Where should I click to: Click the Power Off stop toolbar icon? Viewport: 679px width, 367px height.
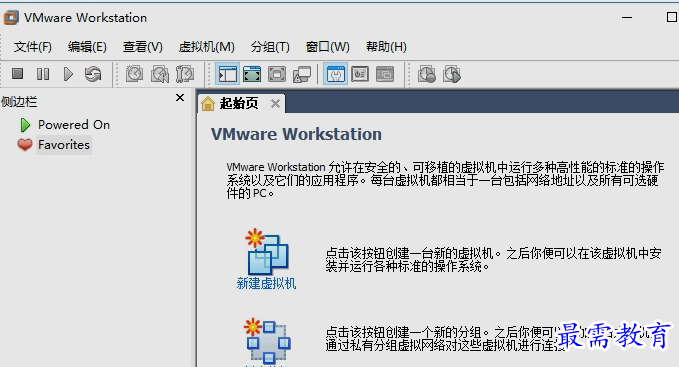click(x=17, y=74)
